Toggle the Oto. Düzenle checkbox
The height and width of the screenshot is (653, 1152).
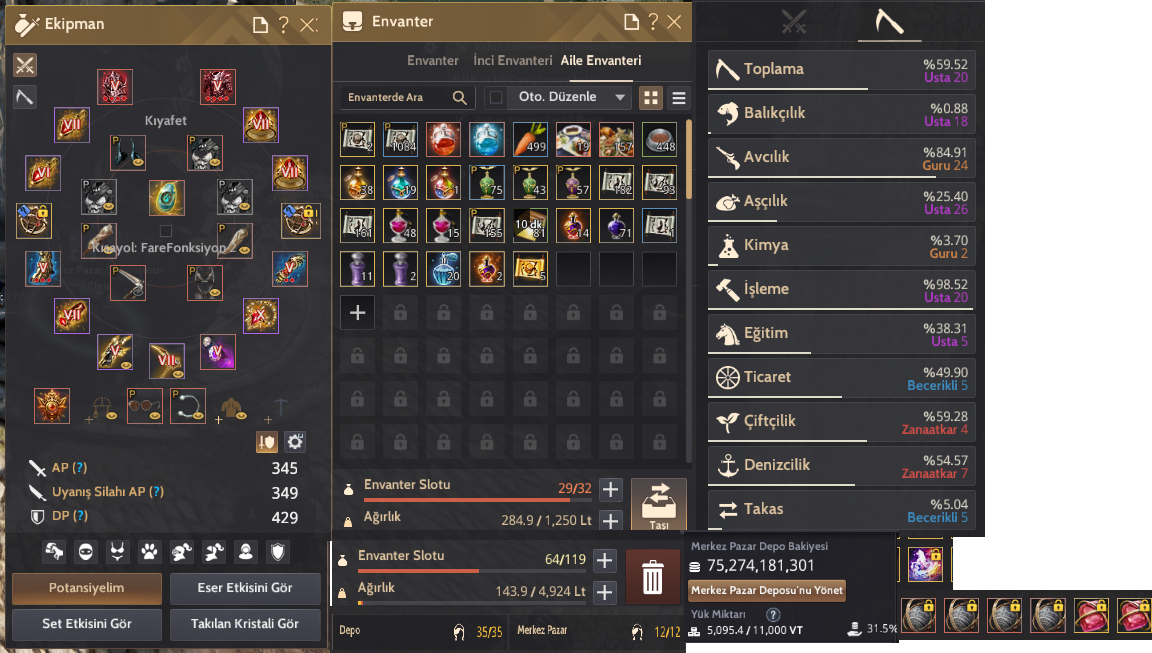coord(497,97)
